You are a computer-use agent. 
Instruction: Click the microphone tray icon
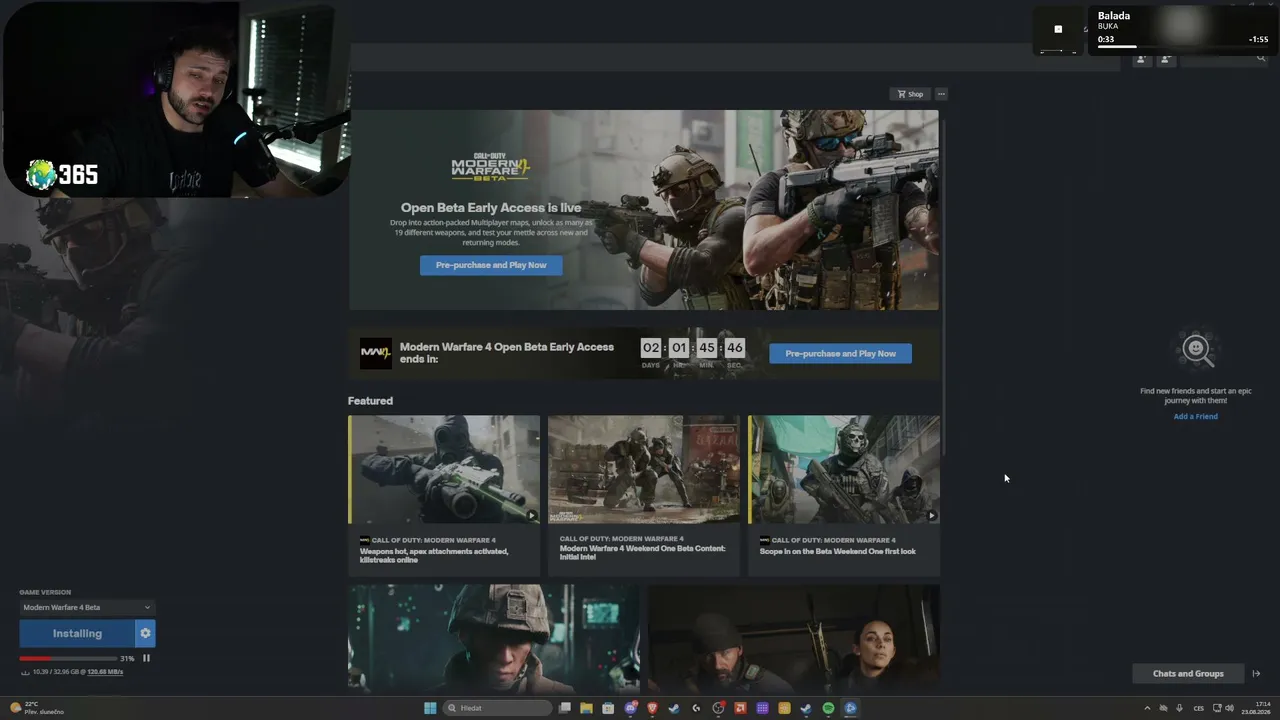point(1179,708)
